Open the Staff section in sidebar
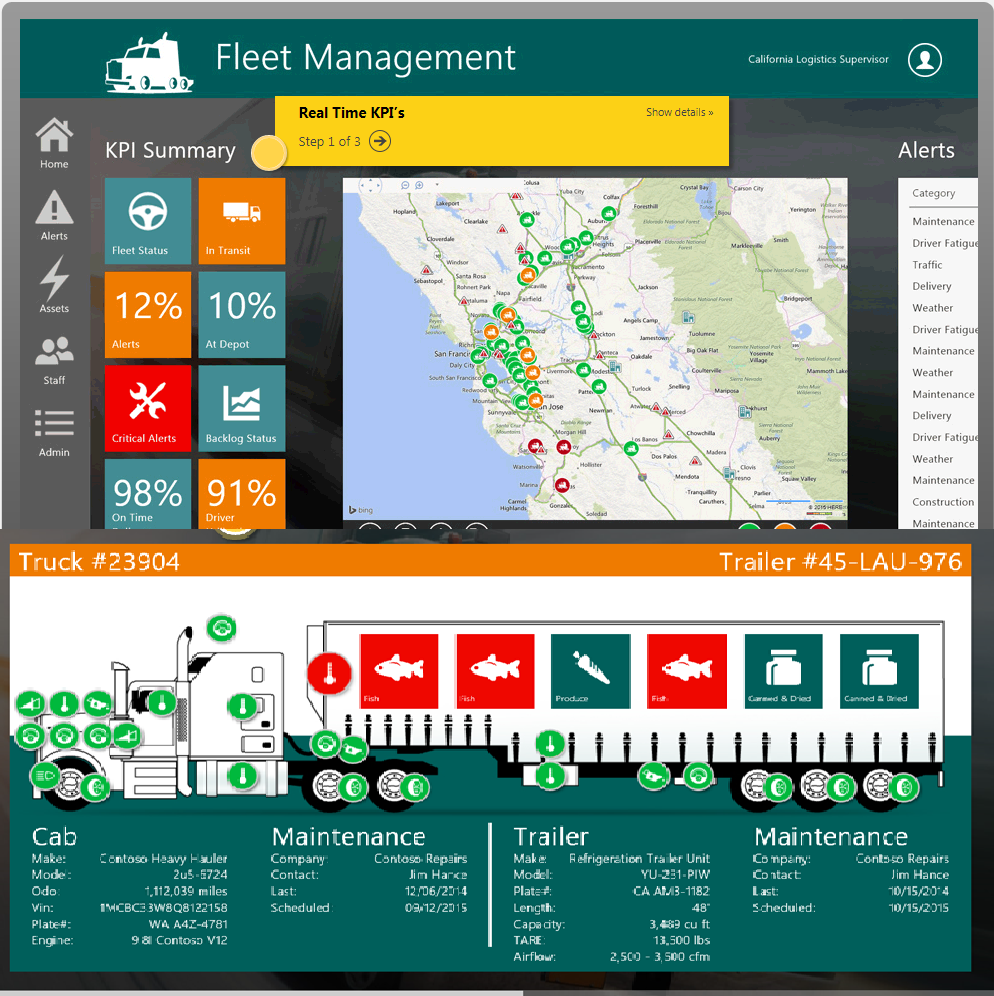 54,361
